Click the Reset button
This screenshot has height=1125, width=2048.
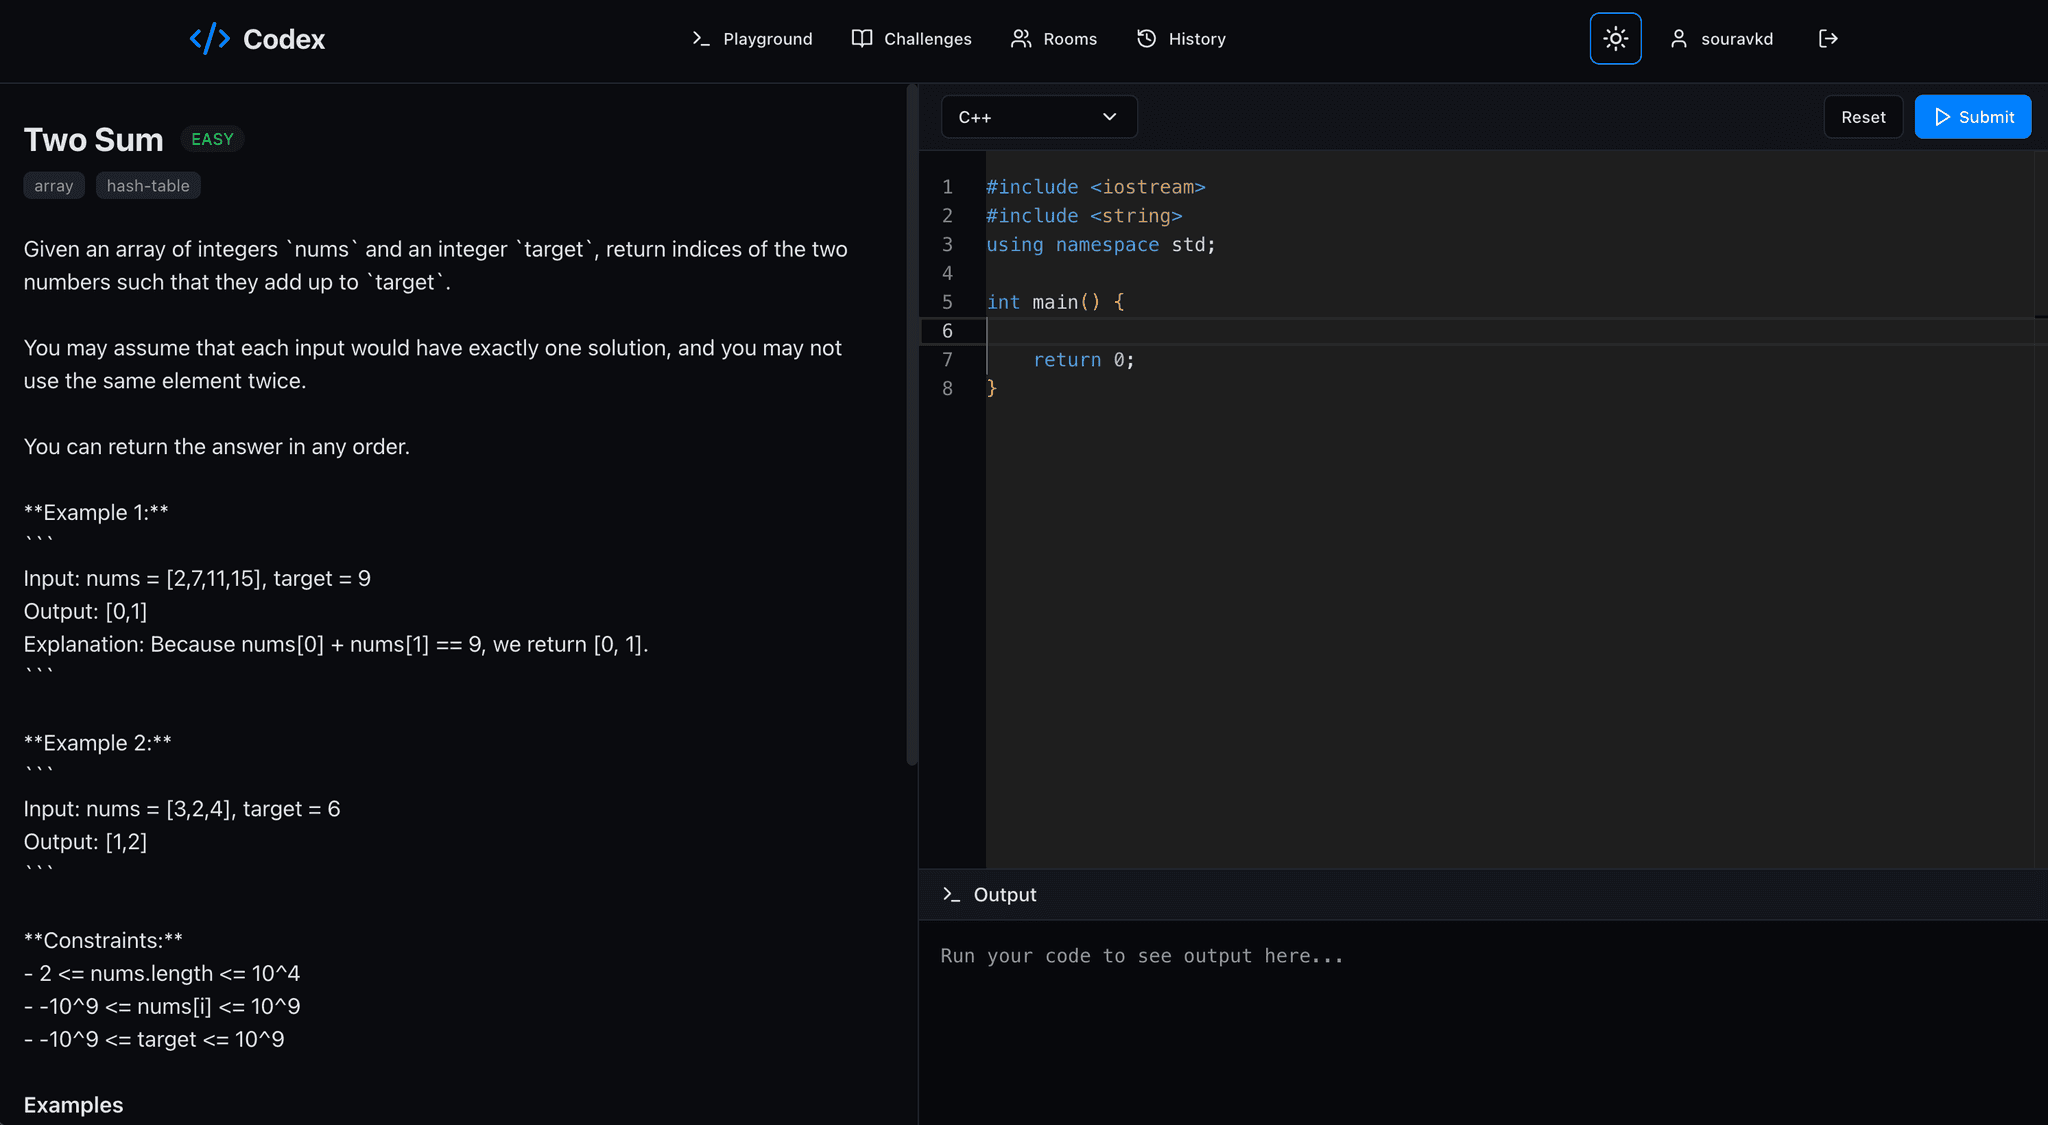pos(1864,117)
